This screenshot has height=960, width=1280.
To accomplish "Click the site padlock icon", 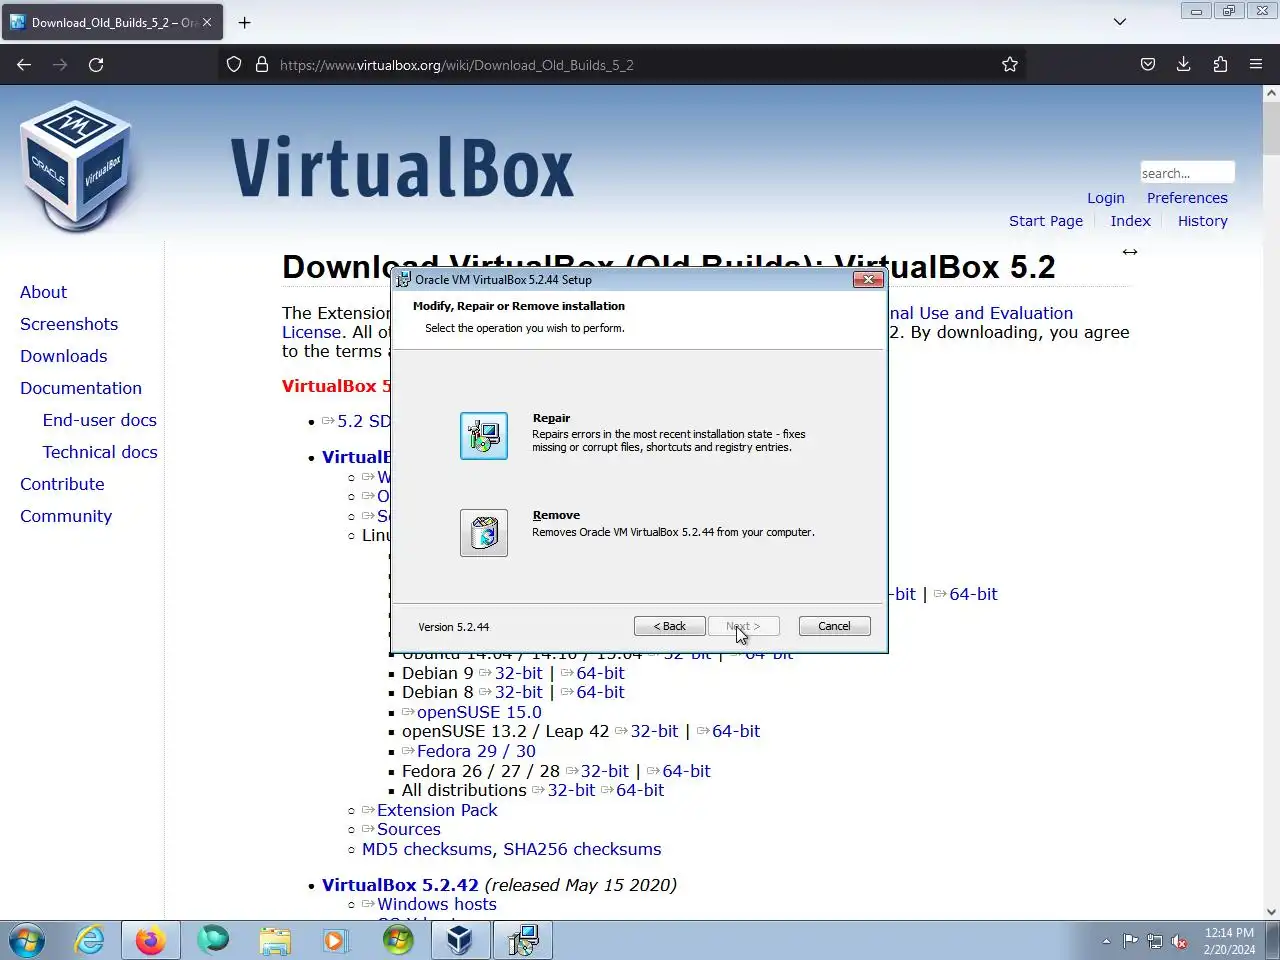I will point(262,65).
